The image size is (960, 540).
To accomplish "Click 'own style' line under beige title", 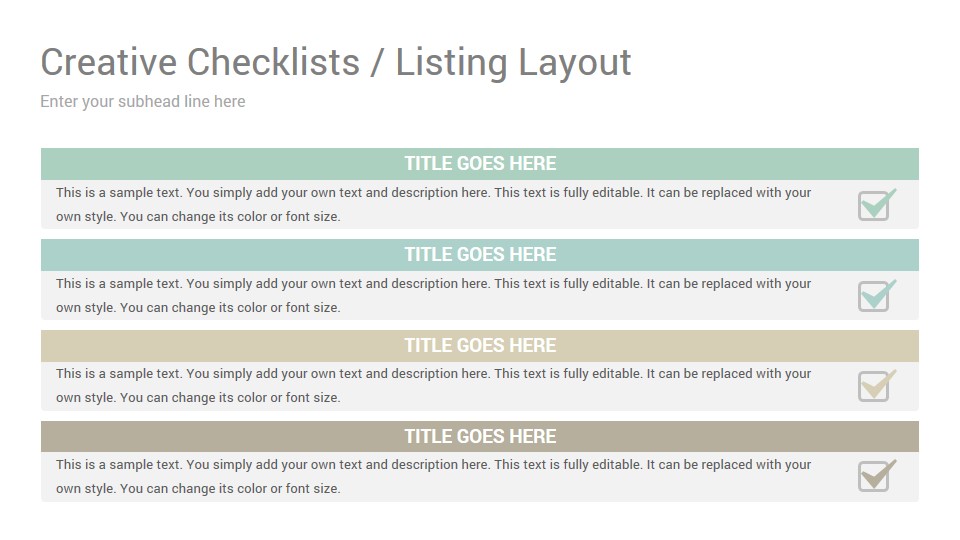I will click(x=198, y=398).
